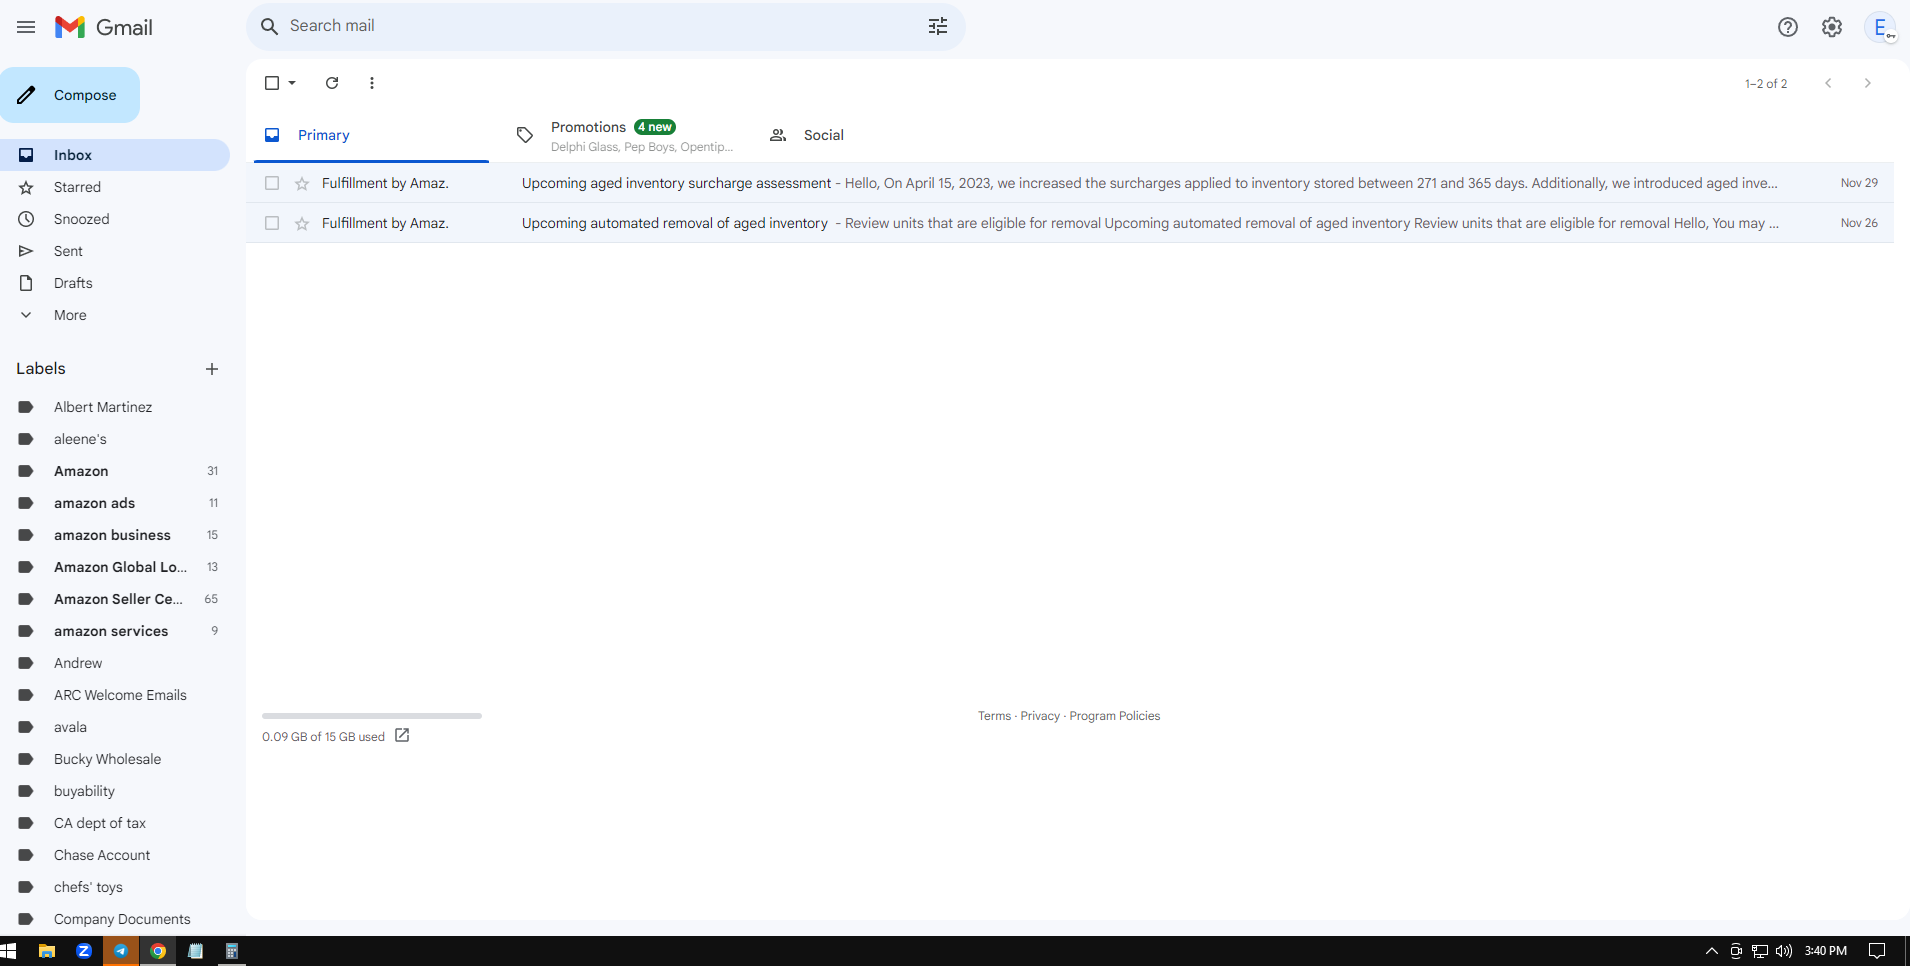Open the storage used link
The width and height of the screenshot is (1910, 966).
323,737
